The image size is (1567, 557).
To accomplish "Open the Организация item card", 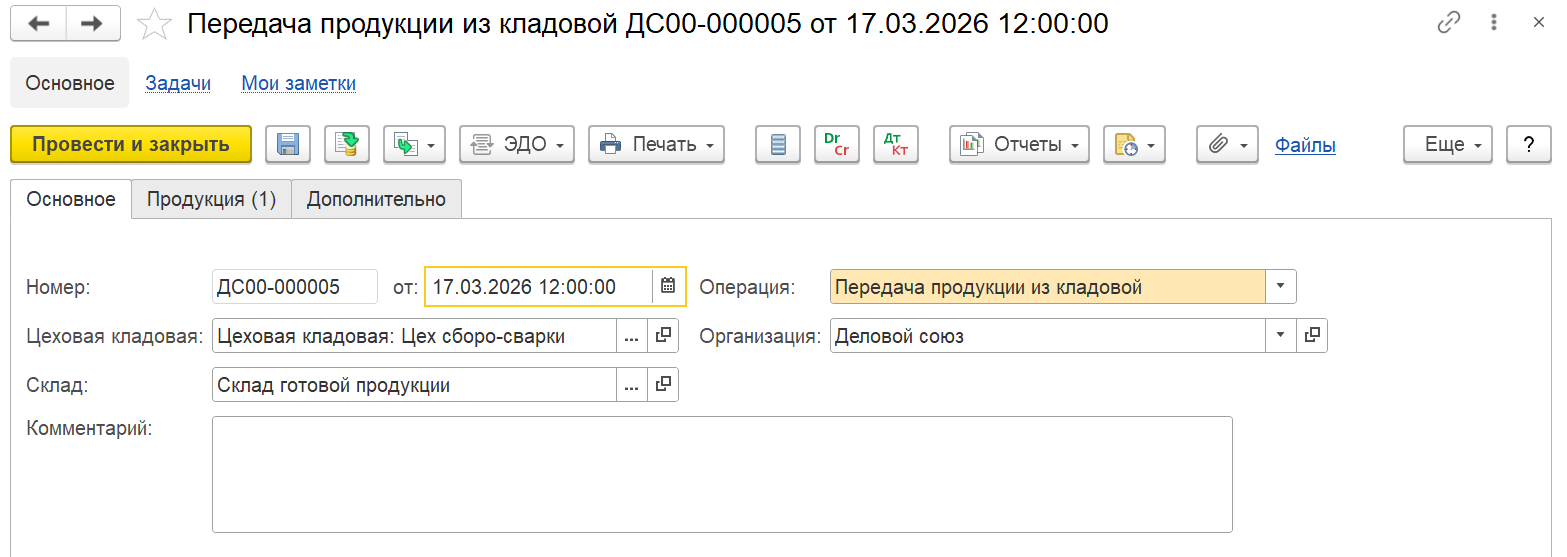I will point(1312,336).
